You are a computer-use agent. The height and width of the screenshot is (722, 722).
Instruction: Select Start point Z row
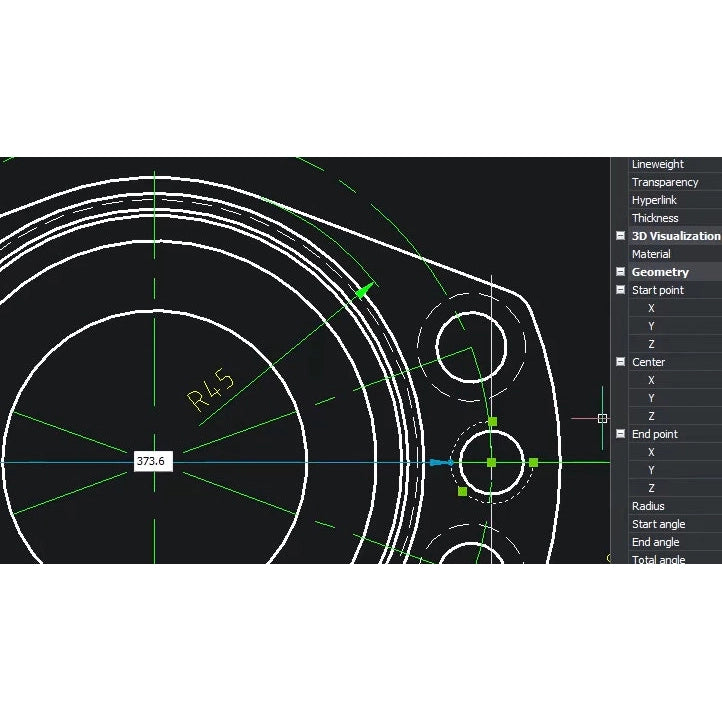click(675, 344)
